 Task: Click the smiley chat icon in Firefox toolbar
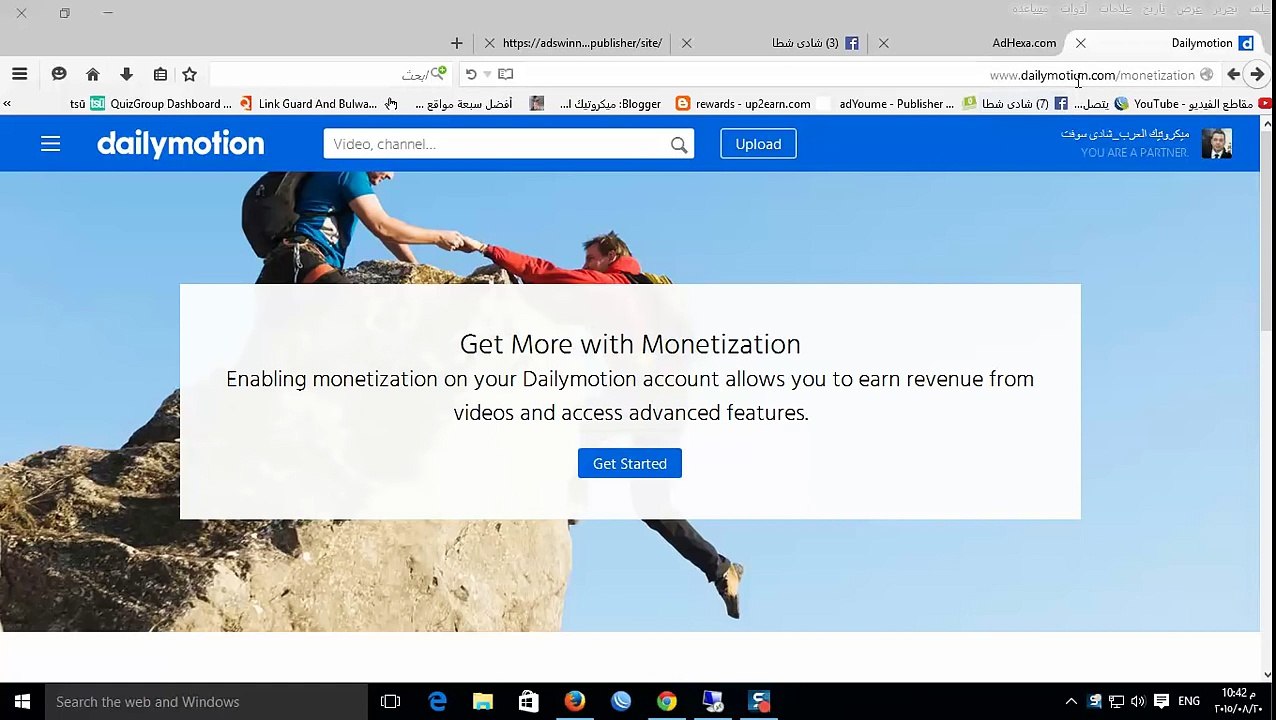pos(59,74)
